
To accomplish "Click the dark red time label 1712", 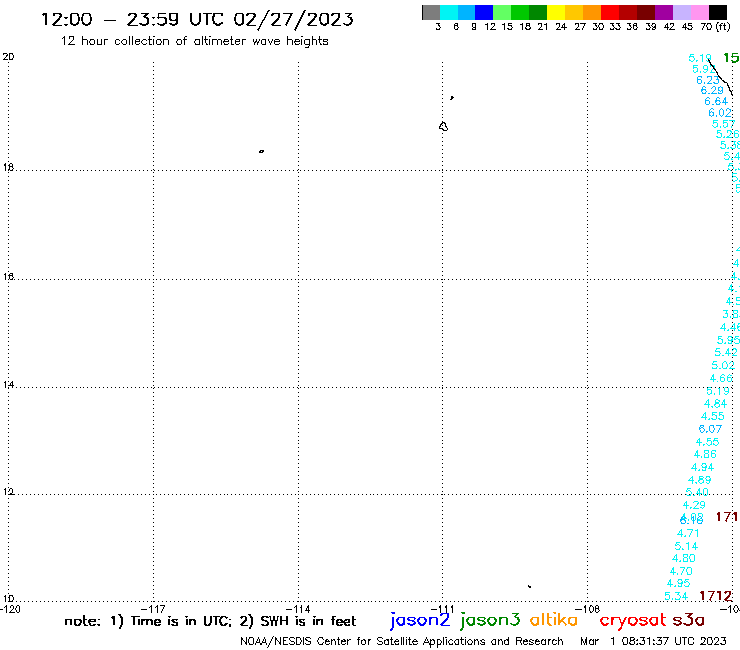I will pyautogui.click(x=715, y=596).
